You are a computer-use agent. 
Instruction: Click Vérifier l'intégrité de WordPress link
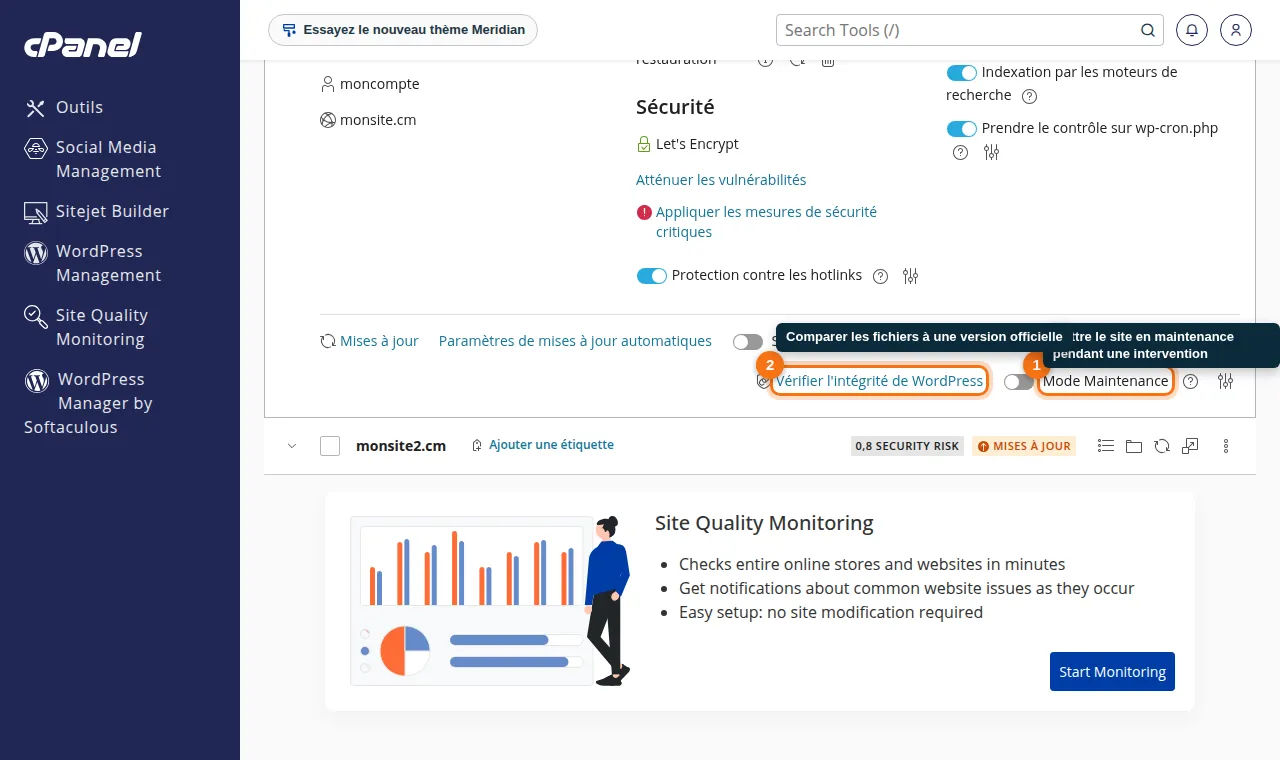[x=879, y=381]
